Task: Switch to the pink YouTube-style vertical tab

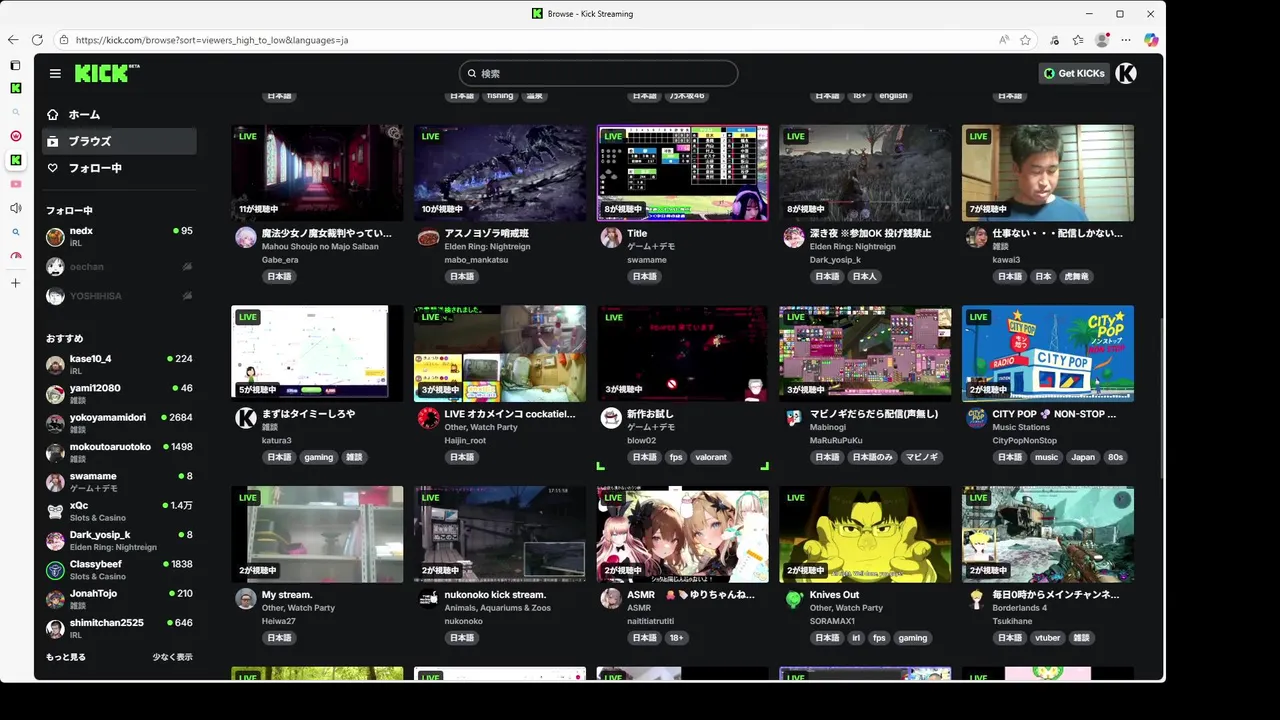Action: pos(15,184)
